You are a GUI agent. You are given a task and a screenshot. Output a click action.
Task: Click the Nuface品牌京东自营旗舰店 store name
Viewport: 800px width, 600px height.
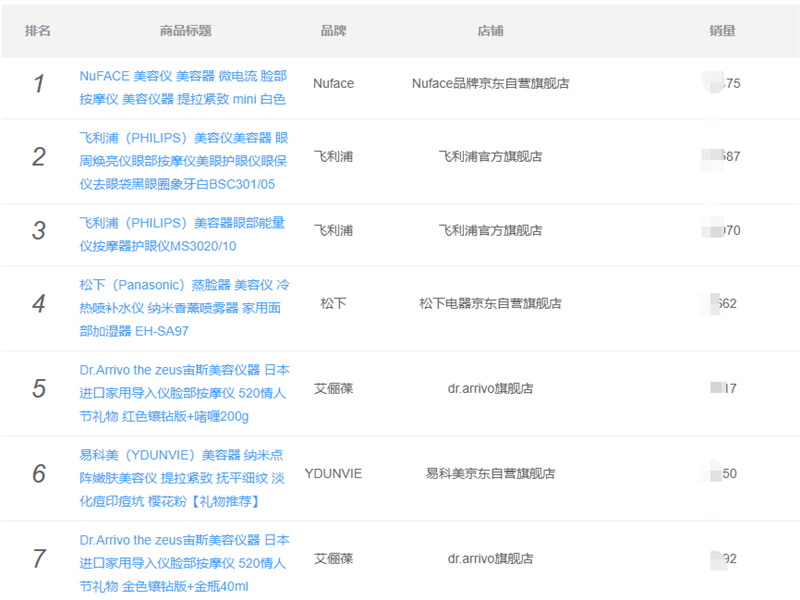click(x=490, y=83)
